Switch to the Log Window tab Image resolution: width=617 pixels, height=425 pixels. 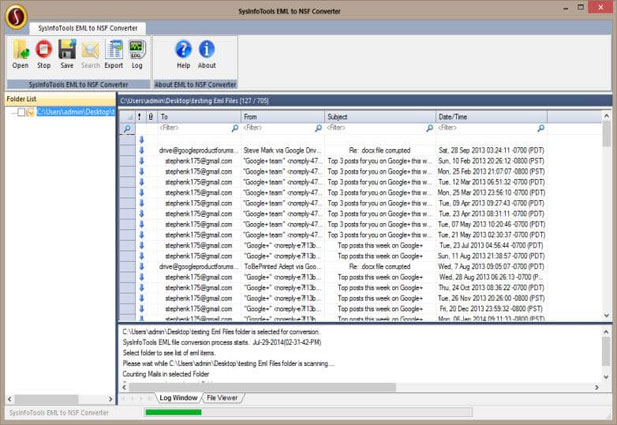(x=178, y=398)
